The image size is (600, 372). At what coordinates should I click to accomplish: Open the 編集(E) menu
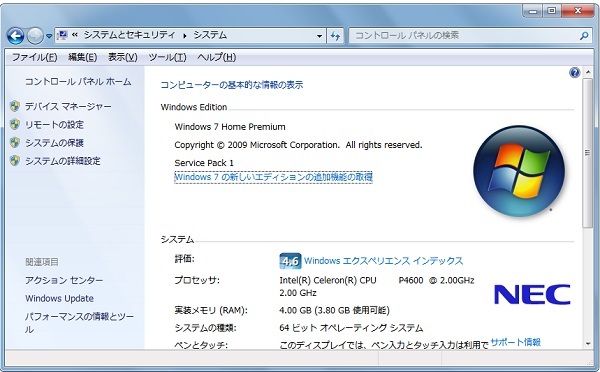(x=82, y=57)
